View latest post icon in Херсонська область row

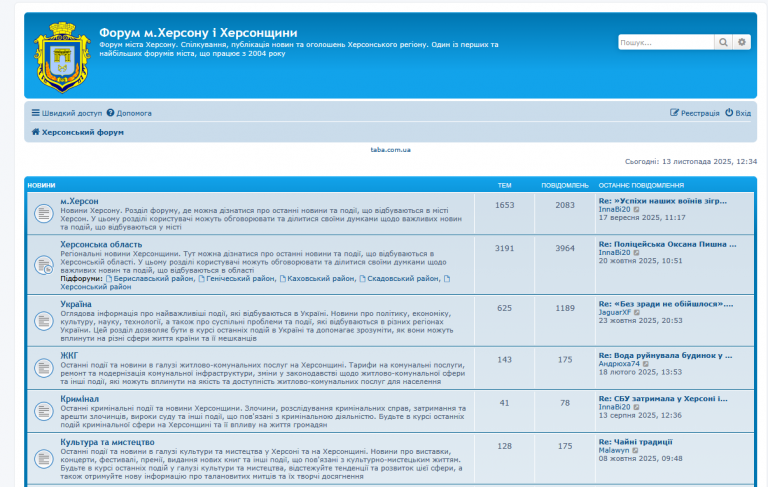click(636, 253)
